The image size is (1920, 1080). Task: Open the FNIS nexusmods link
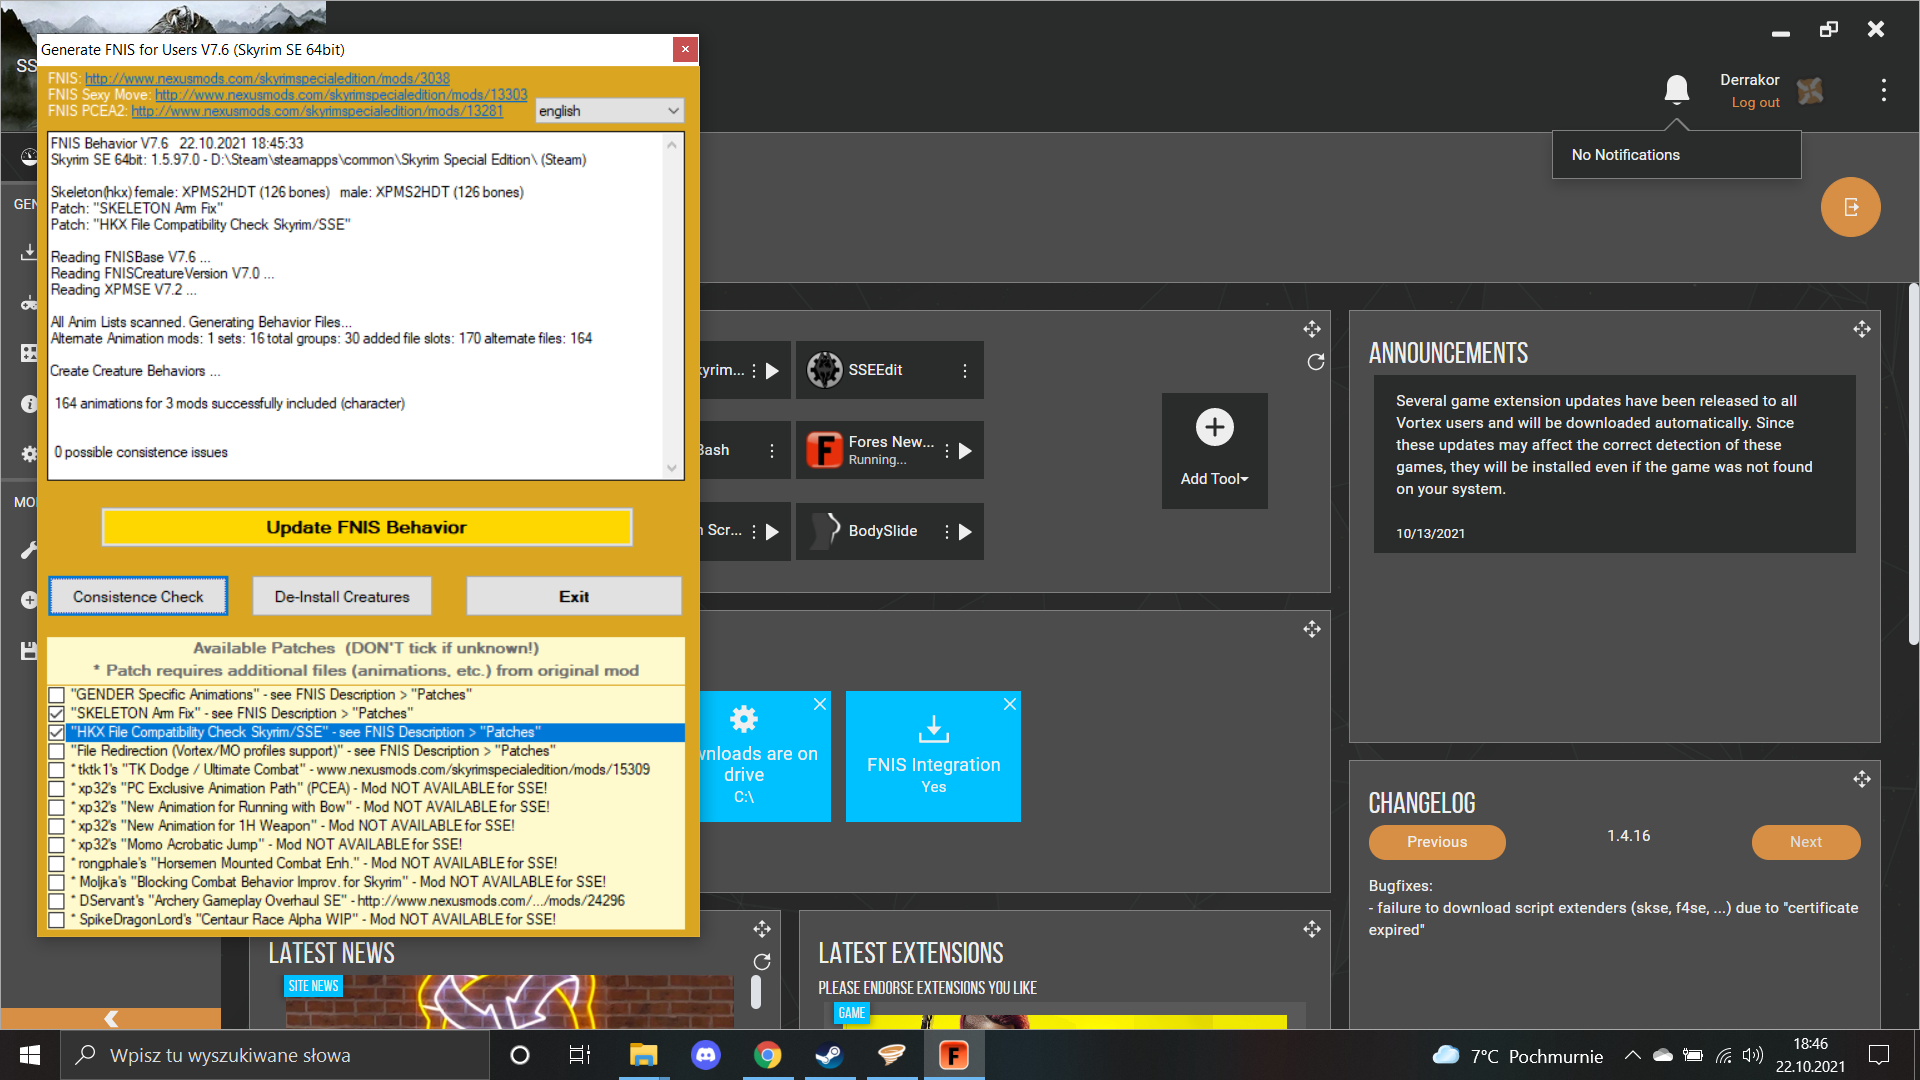pos(267,78)
